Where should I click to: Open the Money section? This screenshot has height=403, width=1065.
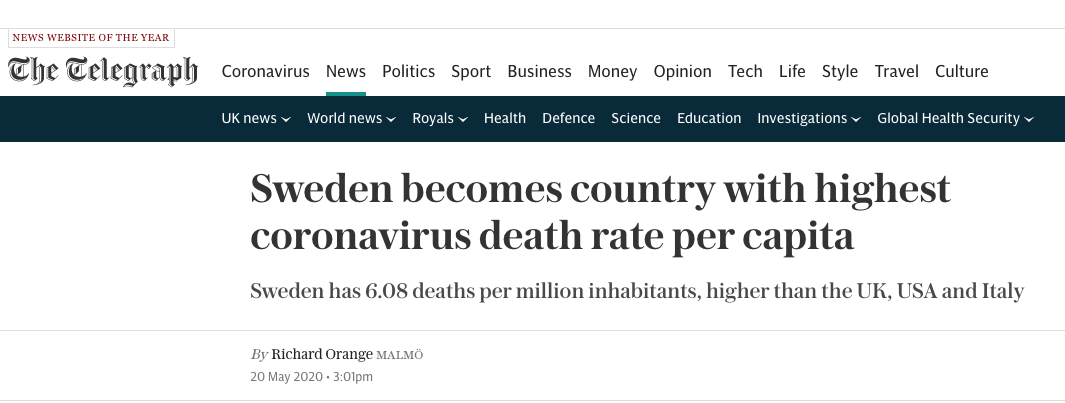[x=612, y=71]
